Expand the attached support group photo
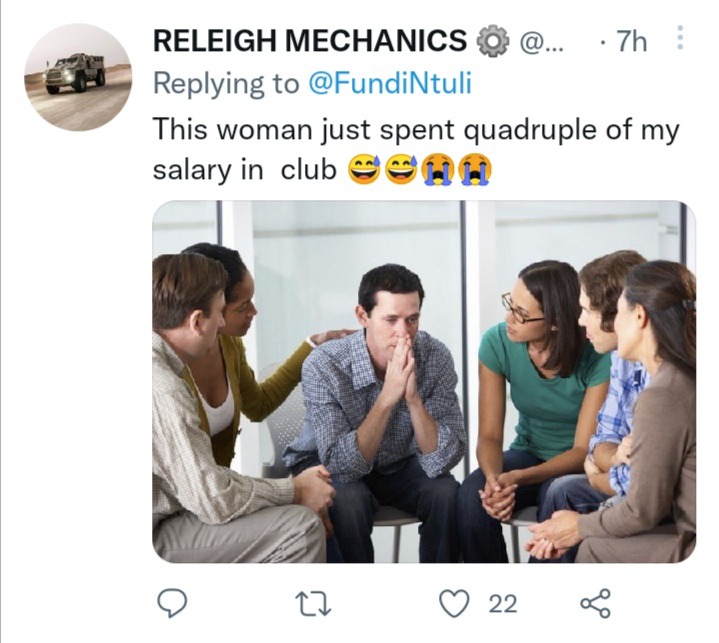 click(x=424, y=382)
